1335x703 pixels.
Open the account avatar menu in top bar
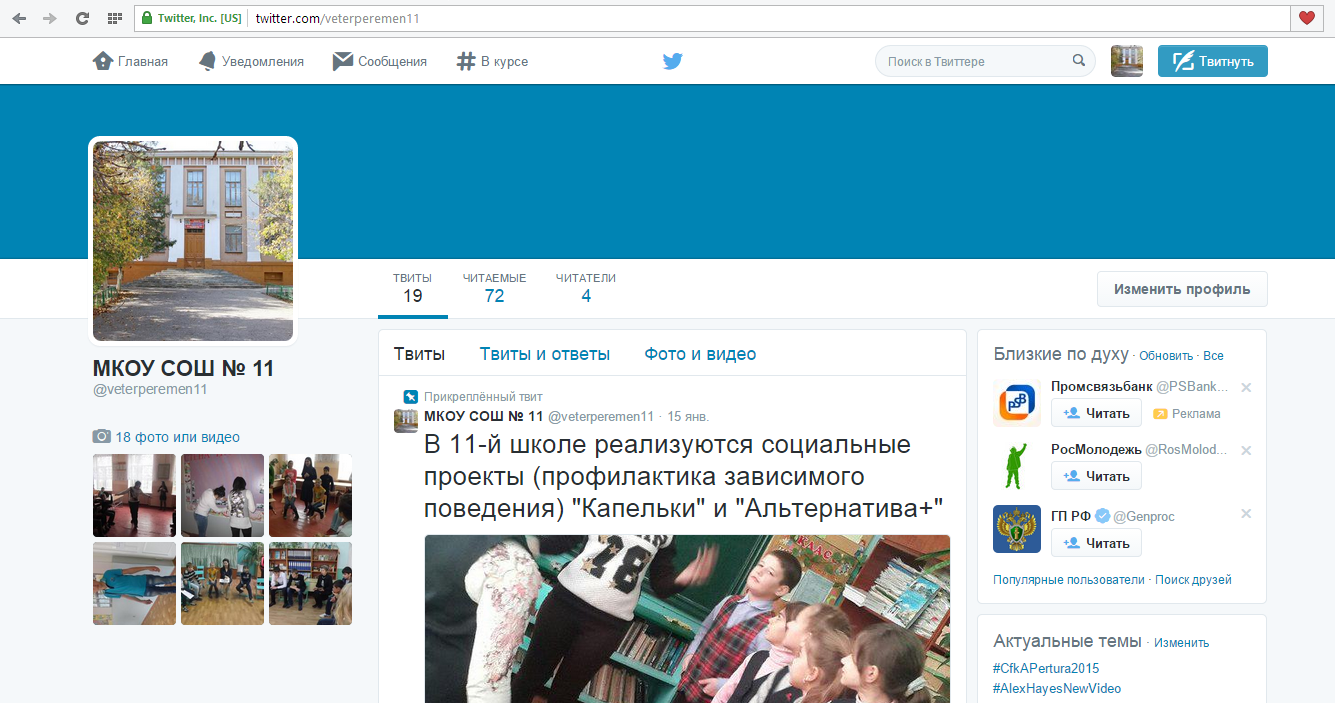1127,61
